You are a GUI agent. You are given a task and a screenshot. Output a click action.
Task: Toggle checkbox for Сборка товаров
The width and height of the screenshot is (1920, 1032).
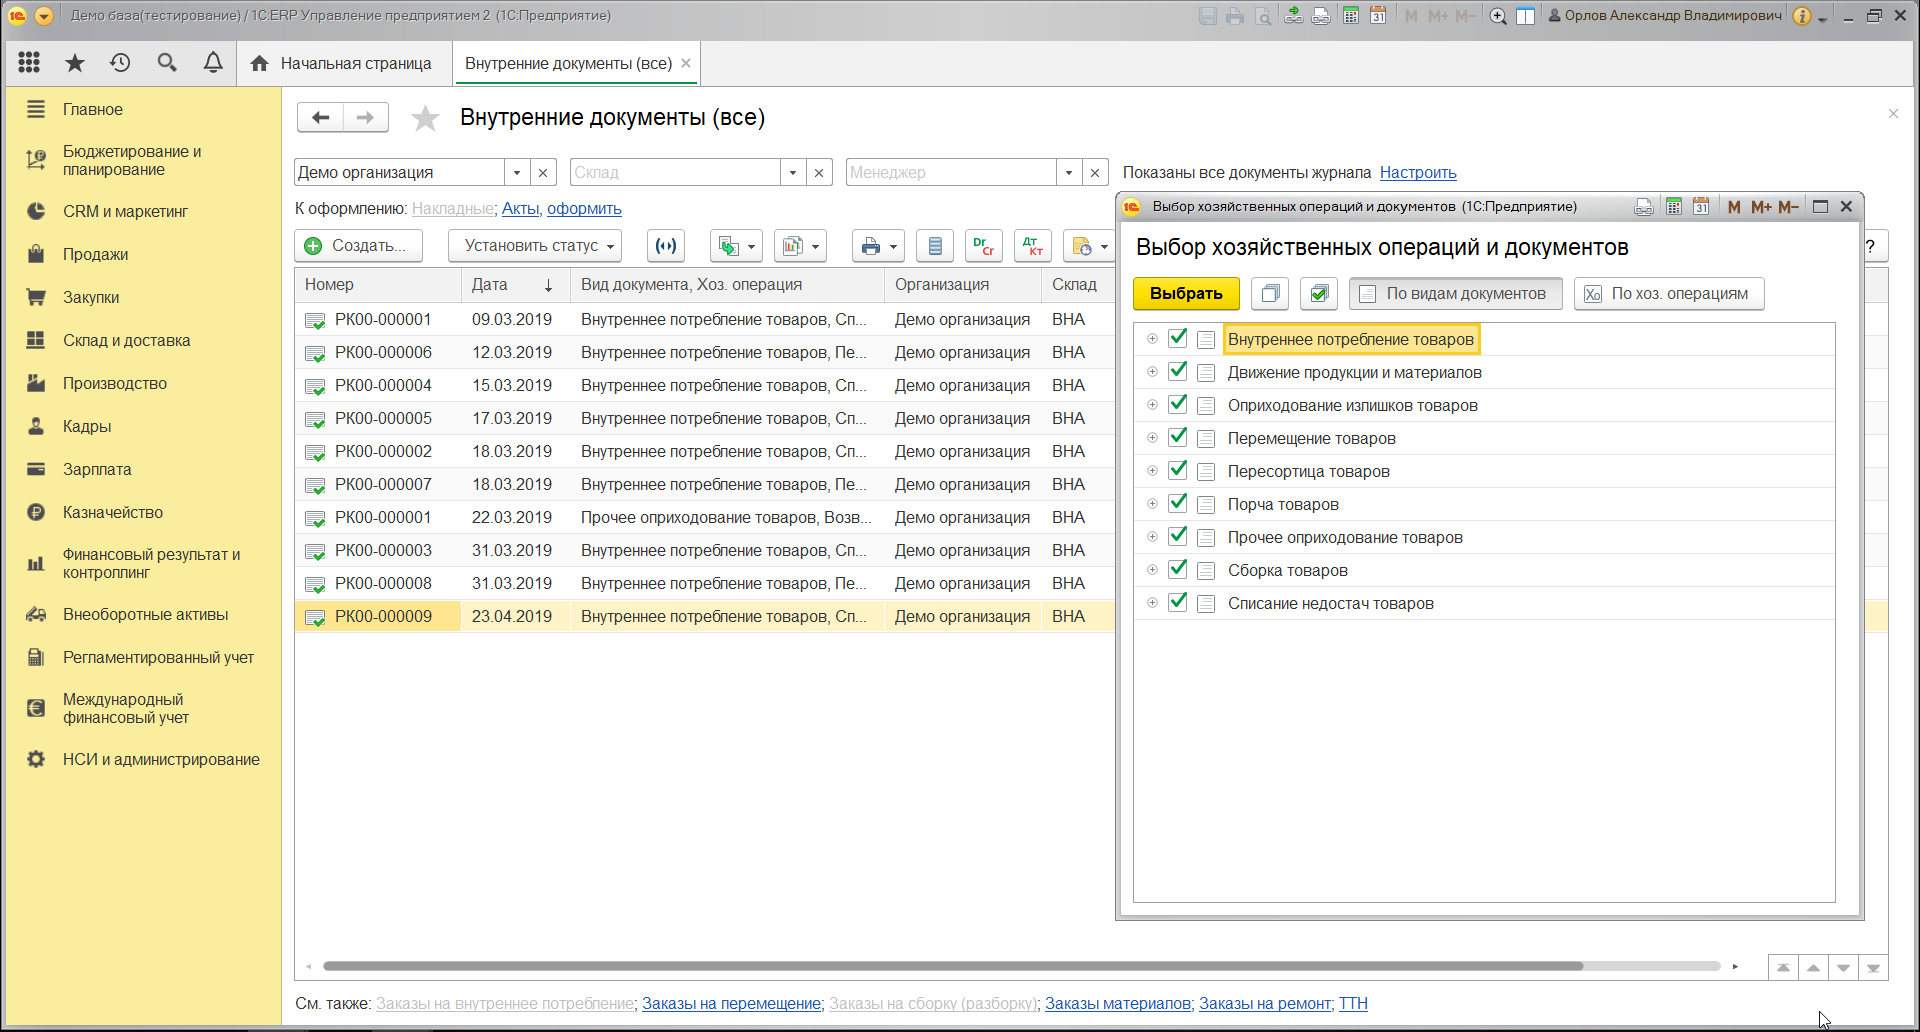(x=1178, y=569)
